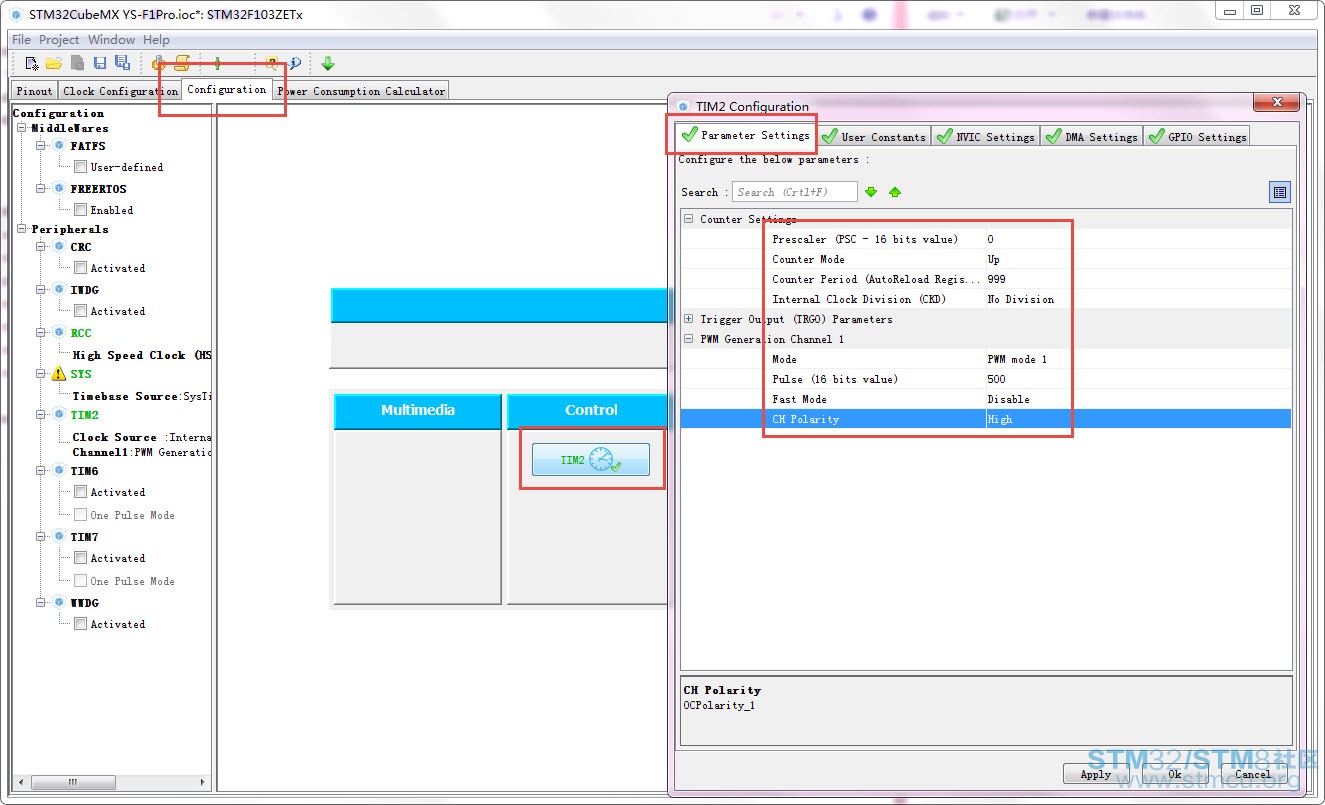Viewport: 1325px width, 805px height.
Task: Collapse the SYS tree node
Action: [41, 374]
